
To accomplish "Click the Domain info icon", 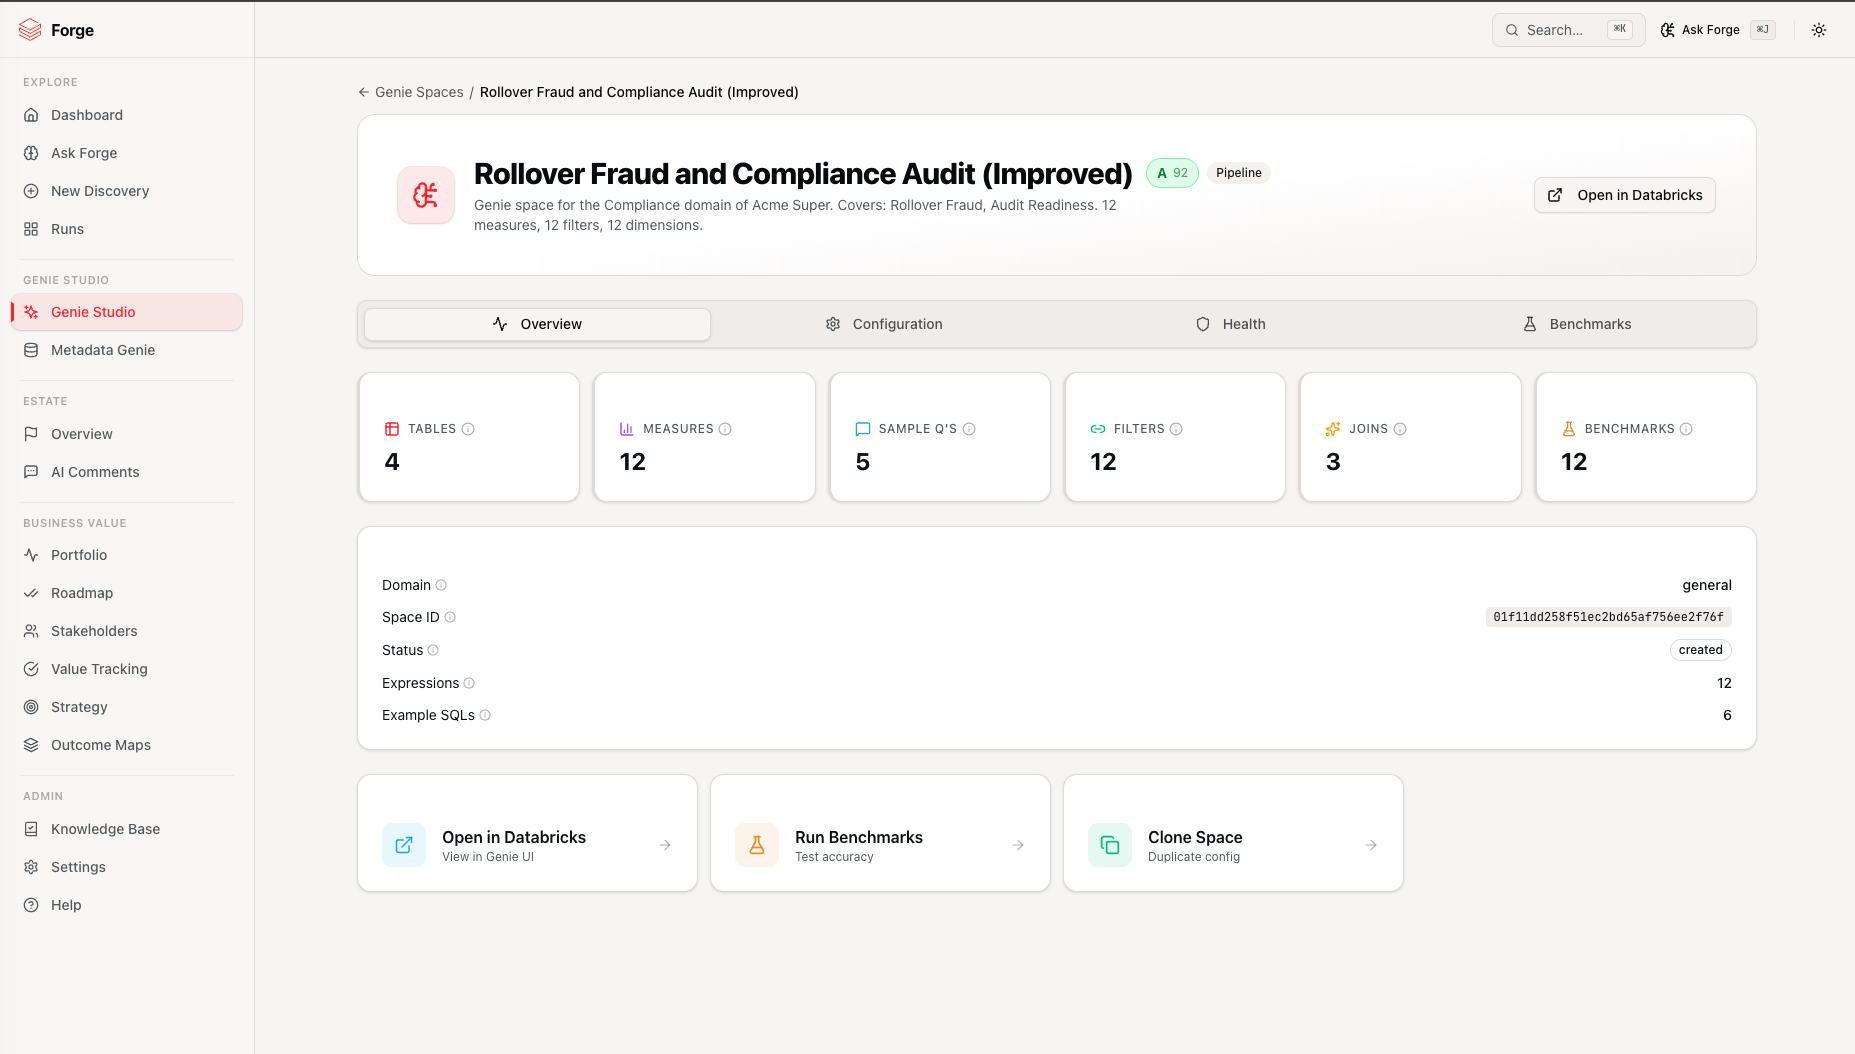I will point(441,585).
